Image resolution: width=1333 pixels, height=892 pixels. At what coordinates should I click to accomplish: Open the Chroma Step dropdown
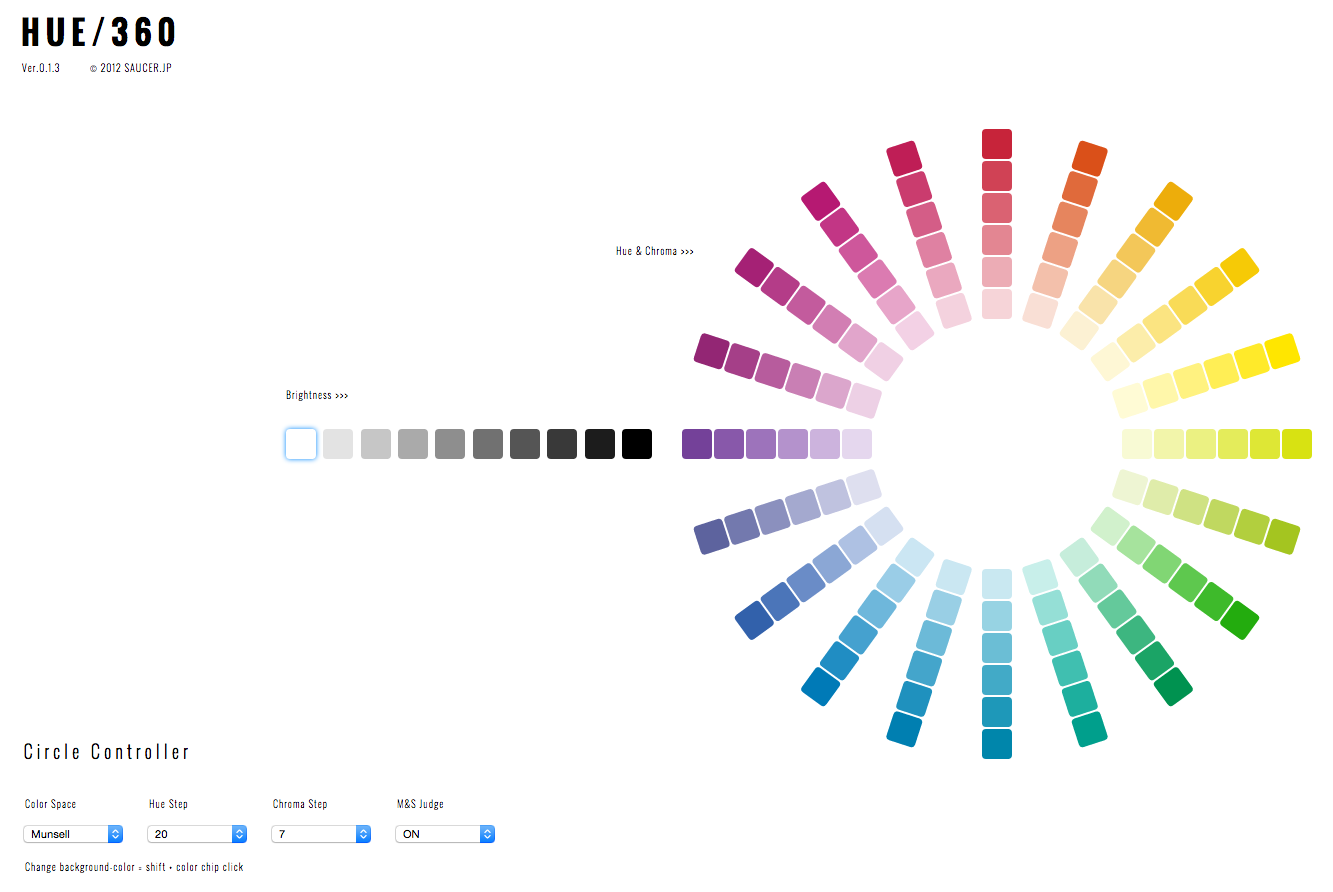[321, 834]
